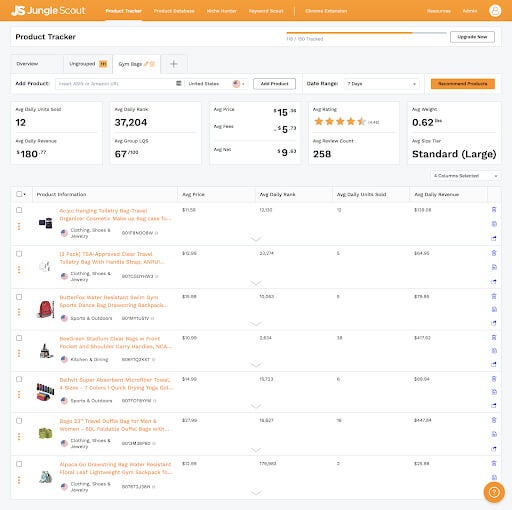Click the plus icon to add new group tab

tap(174, 64)
